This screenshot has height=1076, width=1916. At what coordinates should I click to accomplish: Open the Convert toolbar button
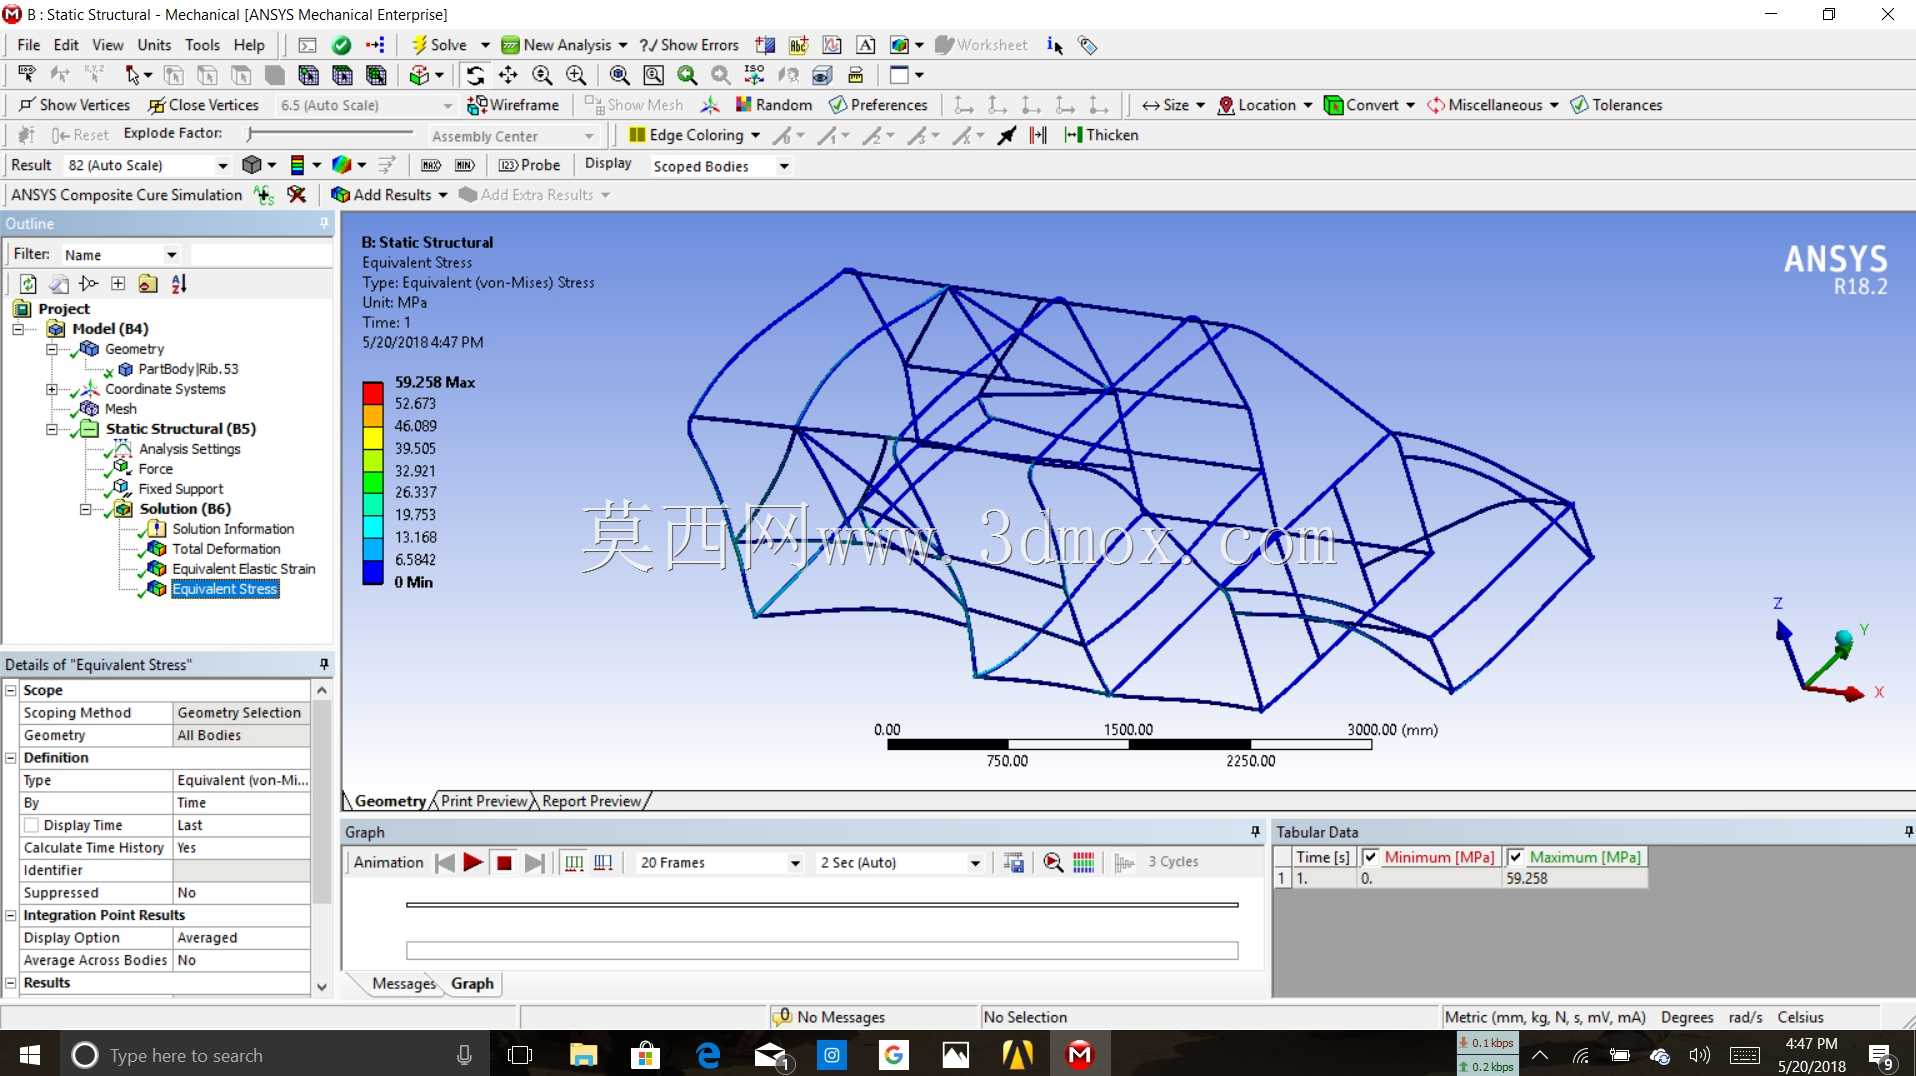pyautogui.click(x=1369, y=105)
